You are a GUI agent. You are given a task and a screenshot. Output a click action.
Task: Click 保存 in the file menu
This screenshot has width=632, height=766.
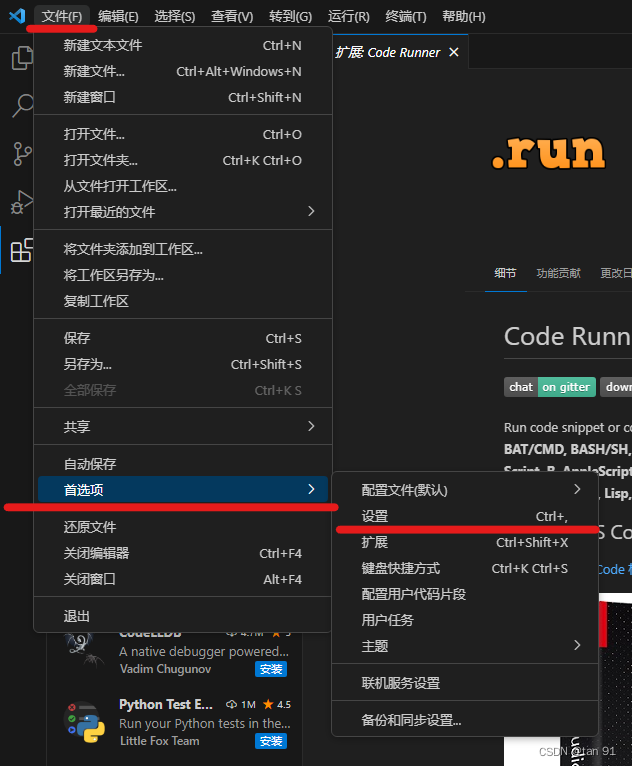pyautogui.click(x=183, y=338)
